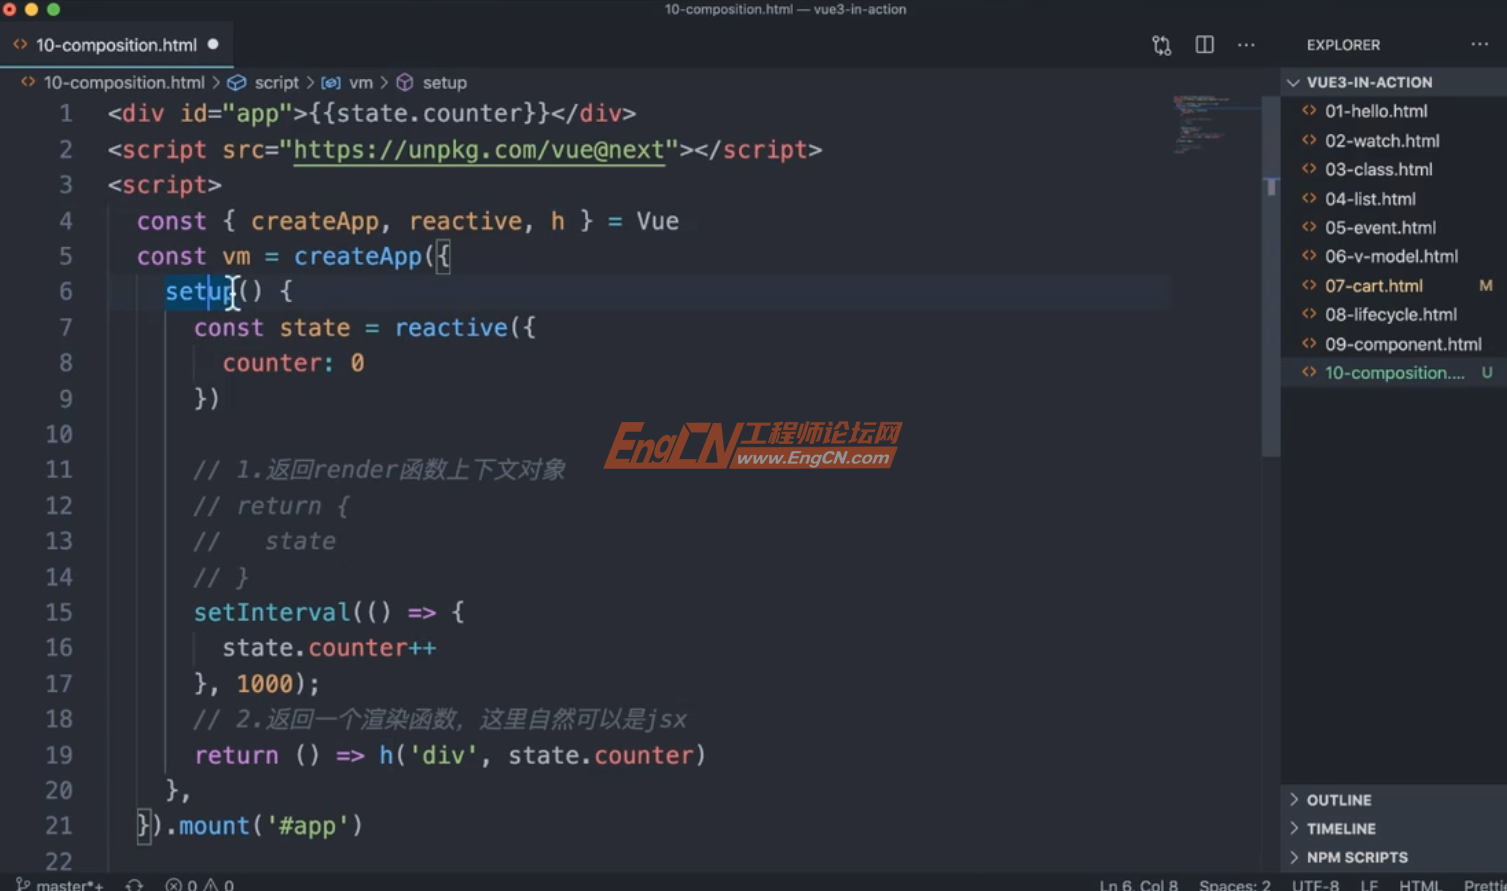Click the HTML language mode indicator
The height and width of the screenshot is (891, 1507).
pos(1420,884)
